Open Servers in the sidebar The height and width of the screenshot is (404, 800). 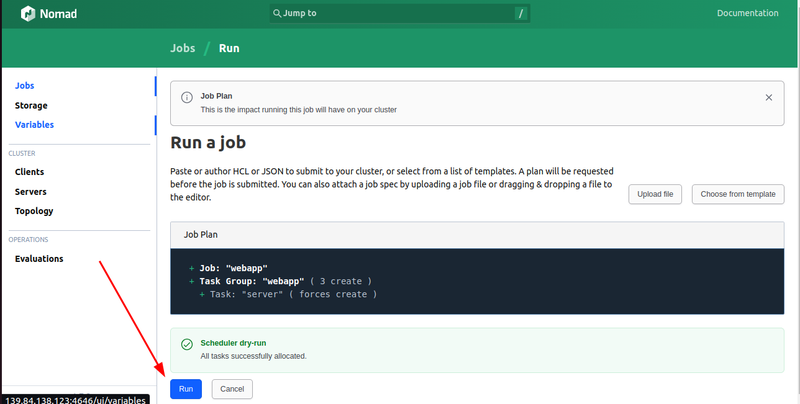[31, 192]
